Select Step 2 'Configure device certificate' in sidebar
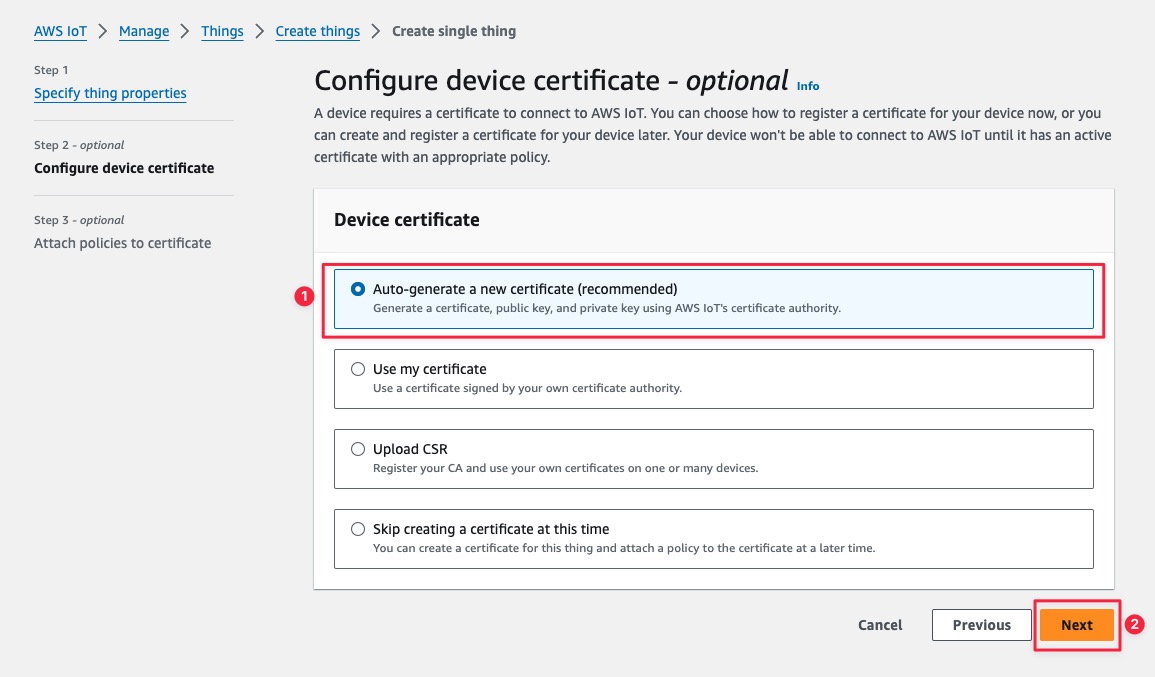Viewport: 1155px width, 677px height. tap(124, 168)
